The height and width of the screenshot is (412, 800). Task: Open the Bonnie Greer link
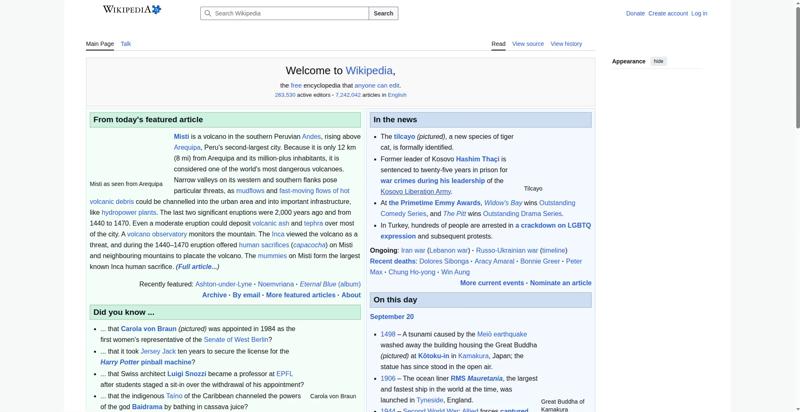540,261
